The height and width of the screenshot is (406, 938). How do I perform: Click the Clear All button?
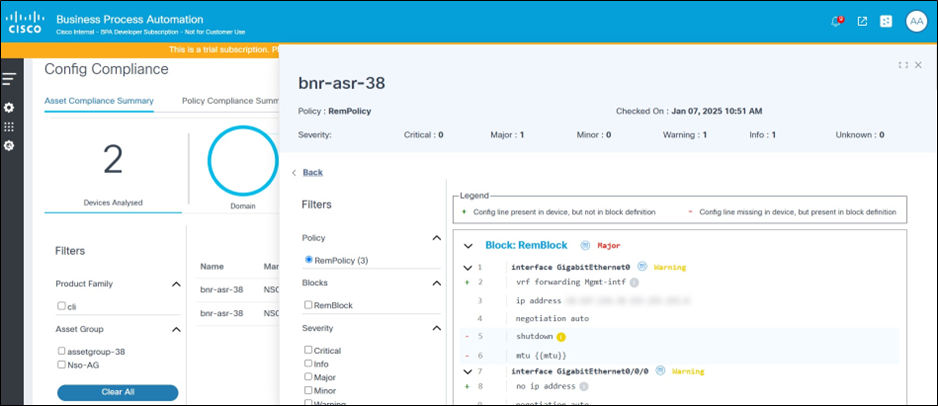[x=118, y=392]
